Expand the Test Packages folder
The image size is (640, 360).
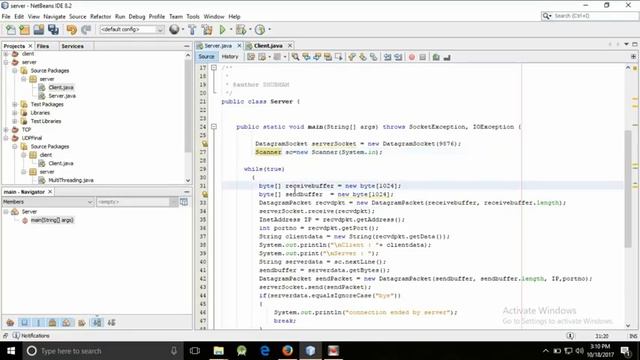pos(15,104)
